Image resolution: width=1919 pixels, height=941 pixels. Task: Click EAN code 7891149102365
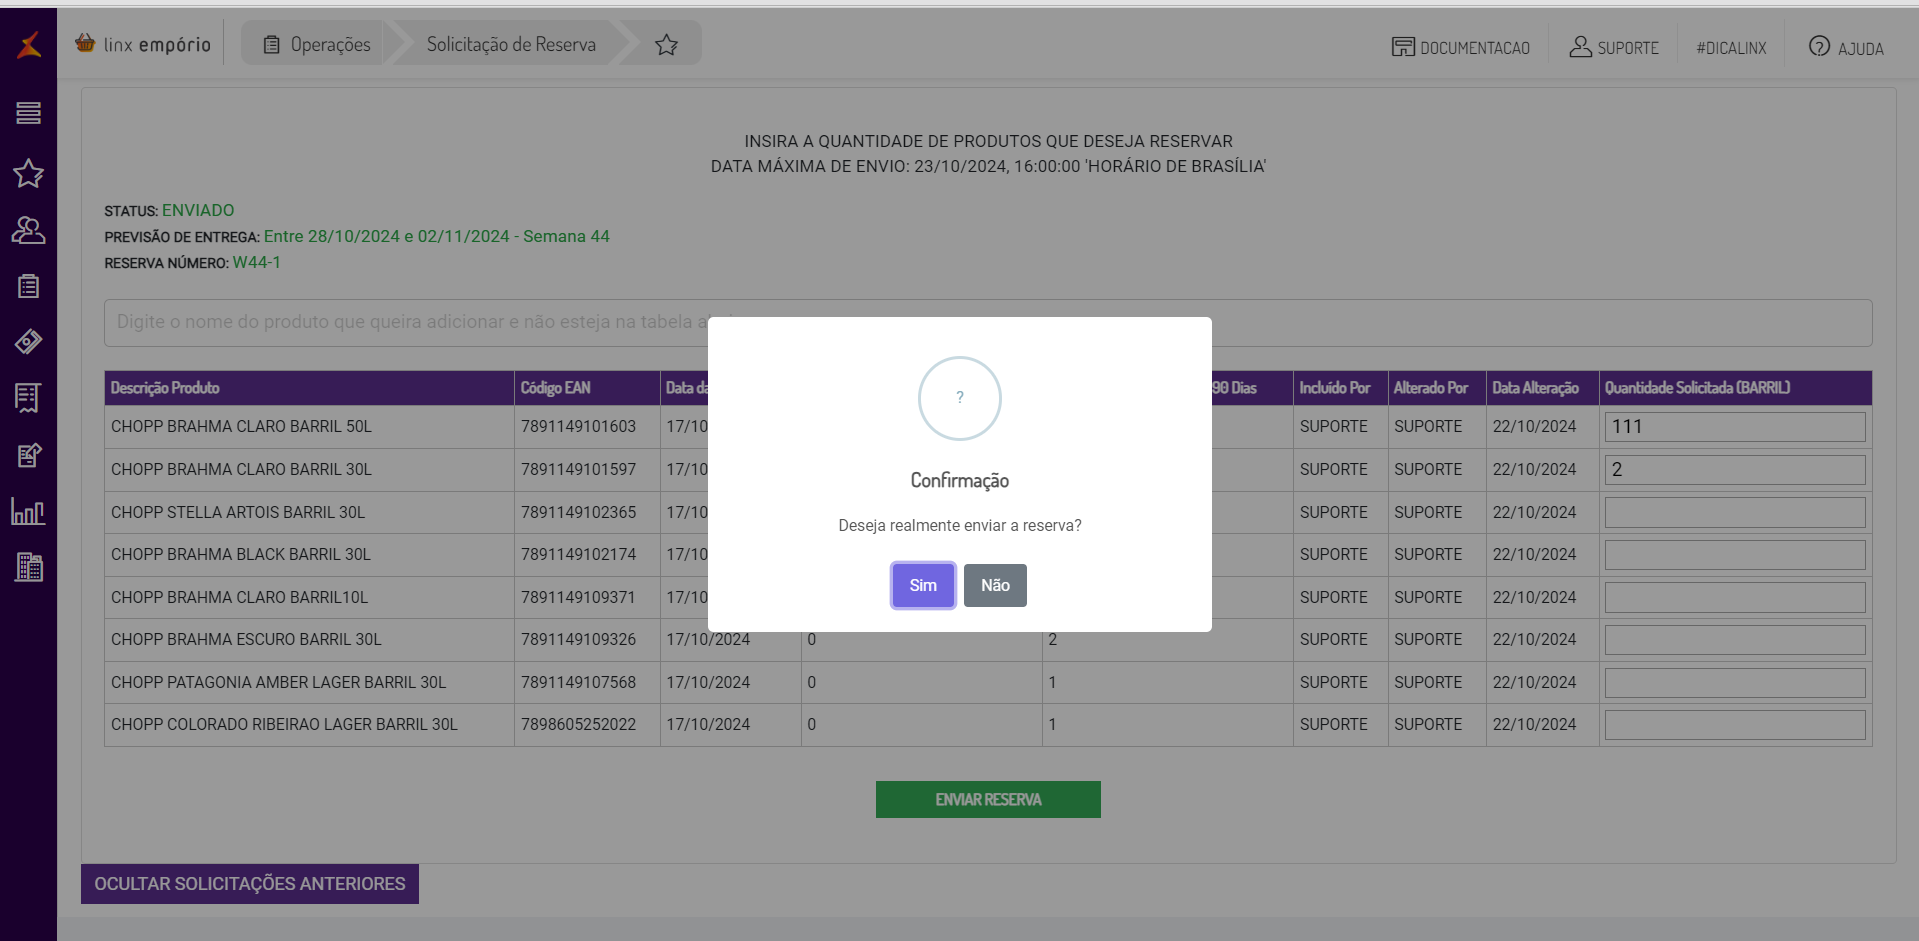(x=578, y=512)
